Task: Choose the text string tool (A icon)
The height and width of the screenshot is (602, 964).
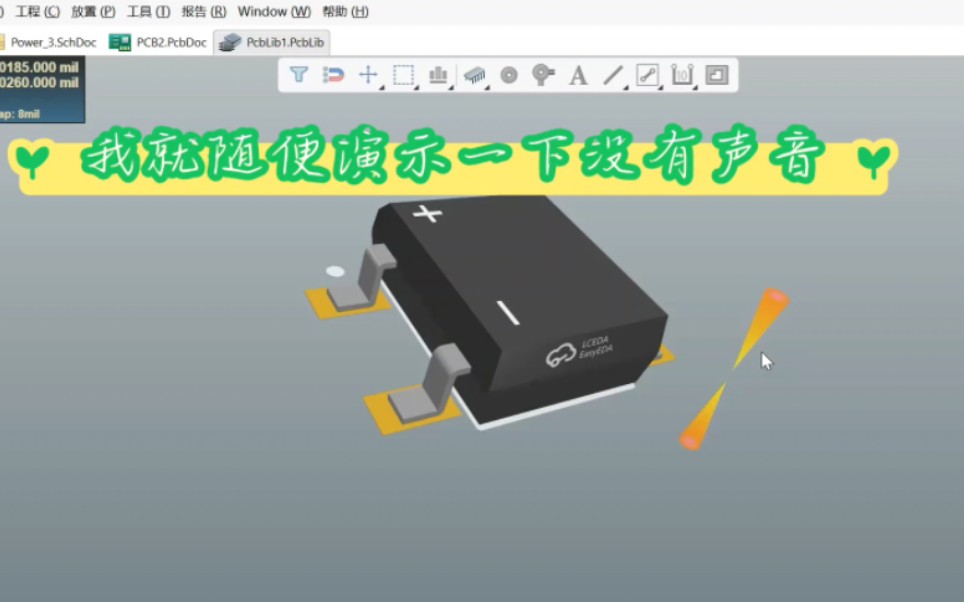Action: coord(577,73)
